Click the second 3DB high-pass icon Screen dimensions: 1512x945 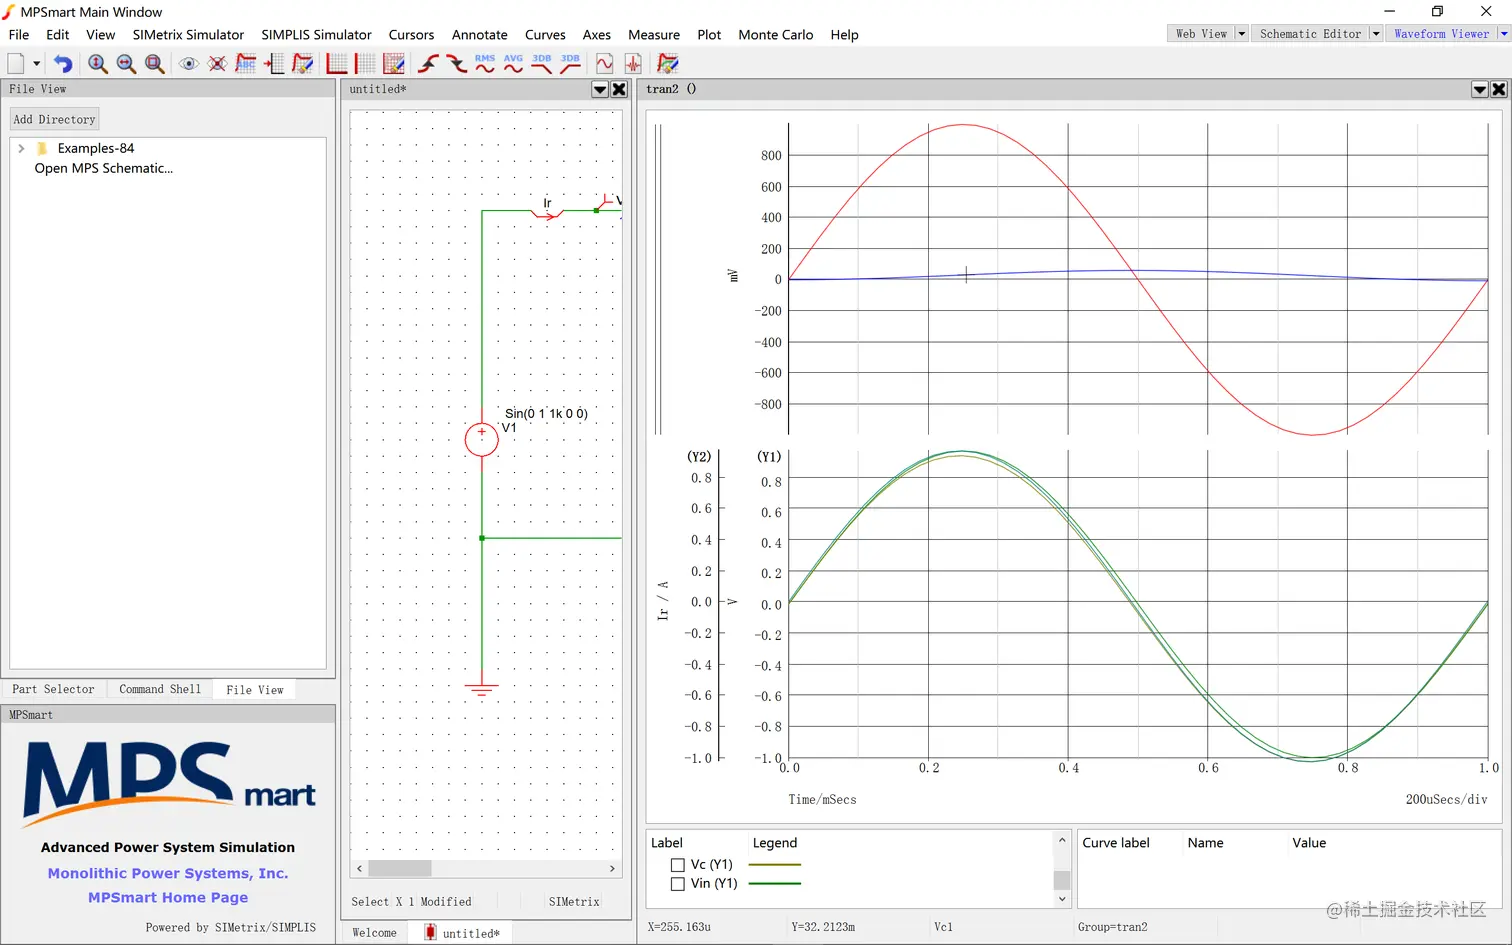570,64
